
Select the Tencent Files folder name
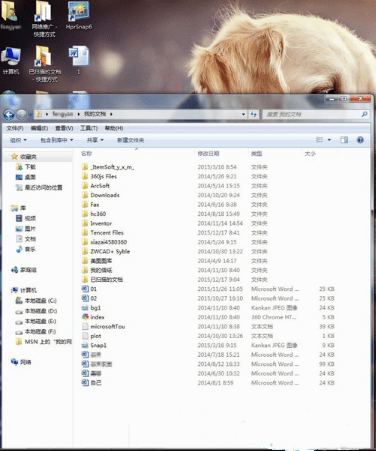pos(107,233)
